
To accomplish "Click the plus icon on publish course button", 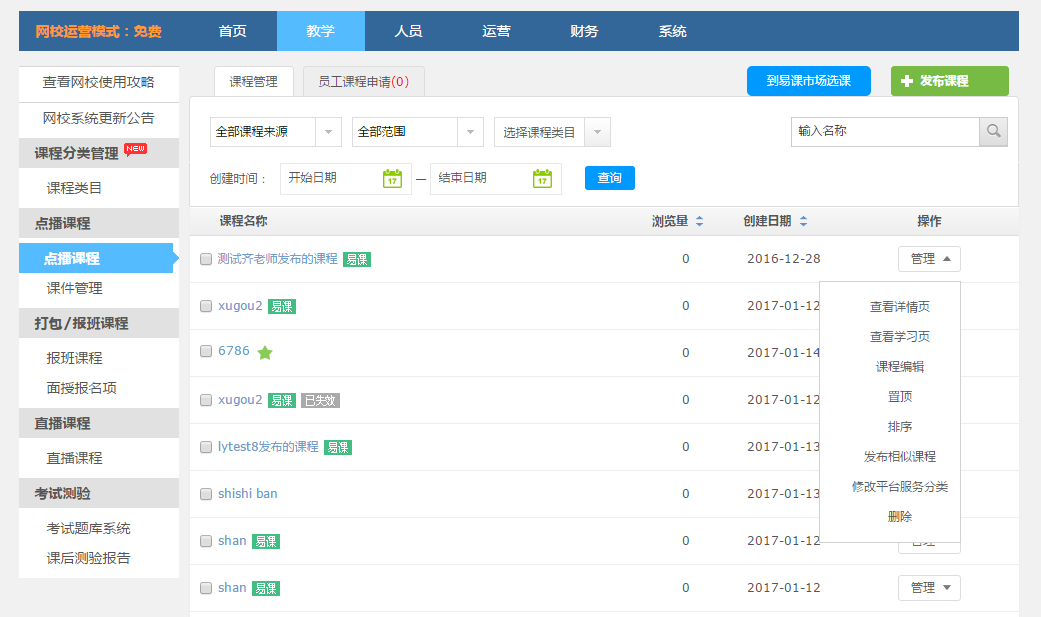I will tap(907, 81).
